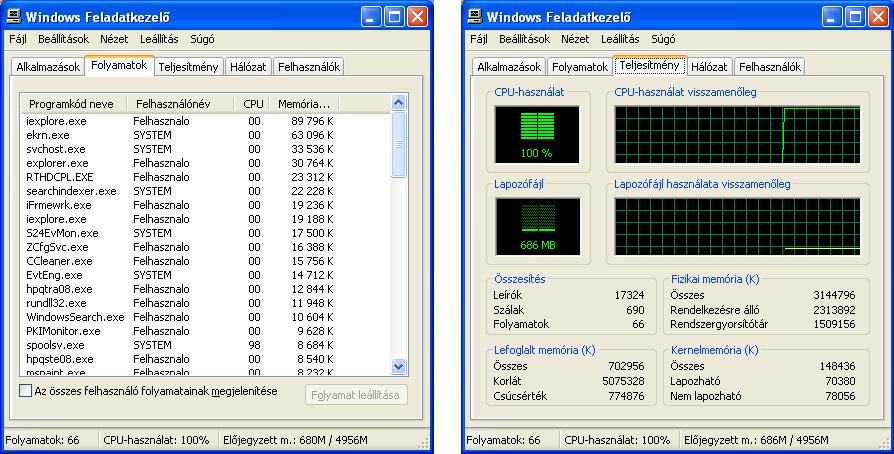
Task: Switch to Felhasználók tab in right window
Action: point(770,67)
